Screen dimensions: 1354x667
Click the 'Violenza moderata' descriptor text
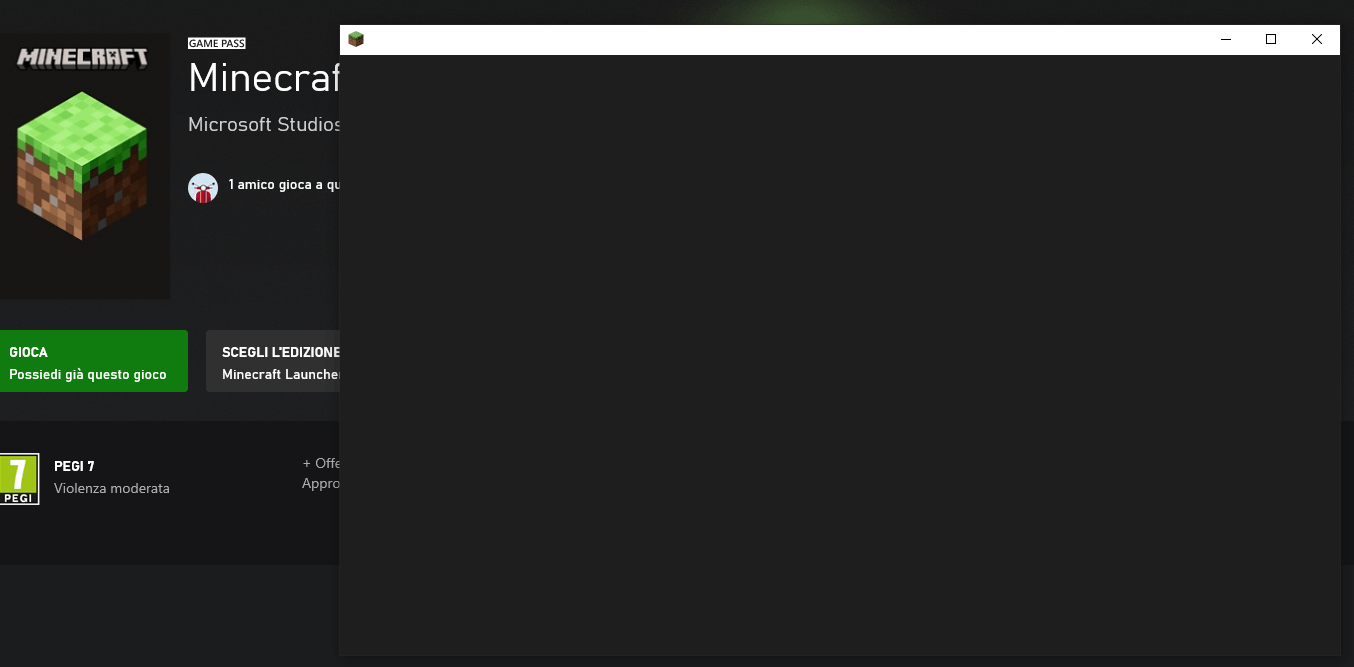pyautogui.click(x=112, y=489)
